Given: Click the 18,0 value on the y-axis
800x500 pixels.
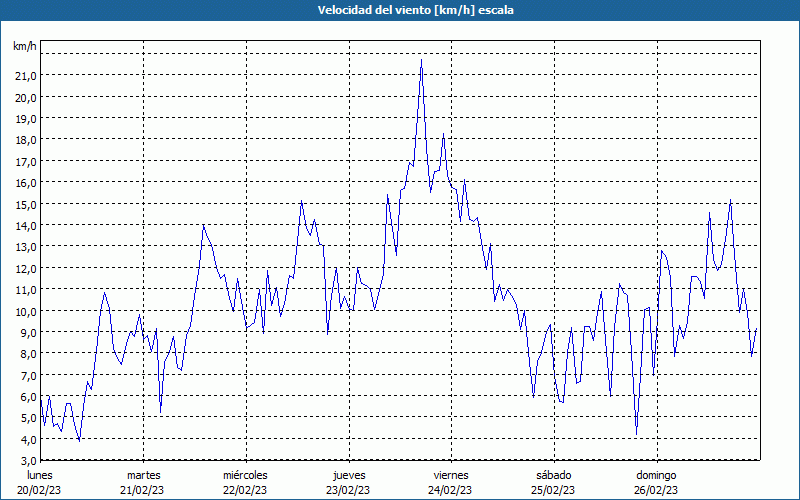Looking at the screenshot, I should [26, 140].
